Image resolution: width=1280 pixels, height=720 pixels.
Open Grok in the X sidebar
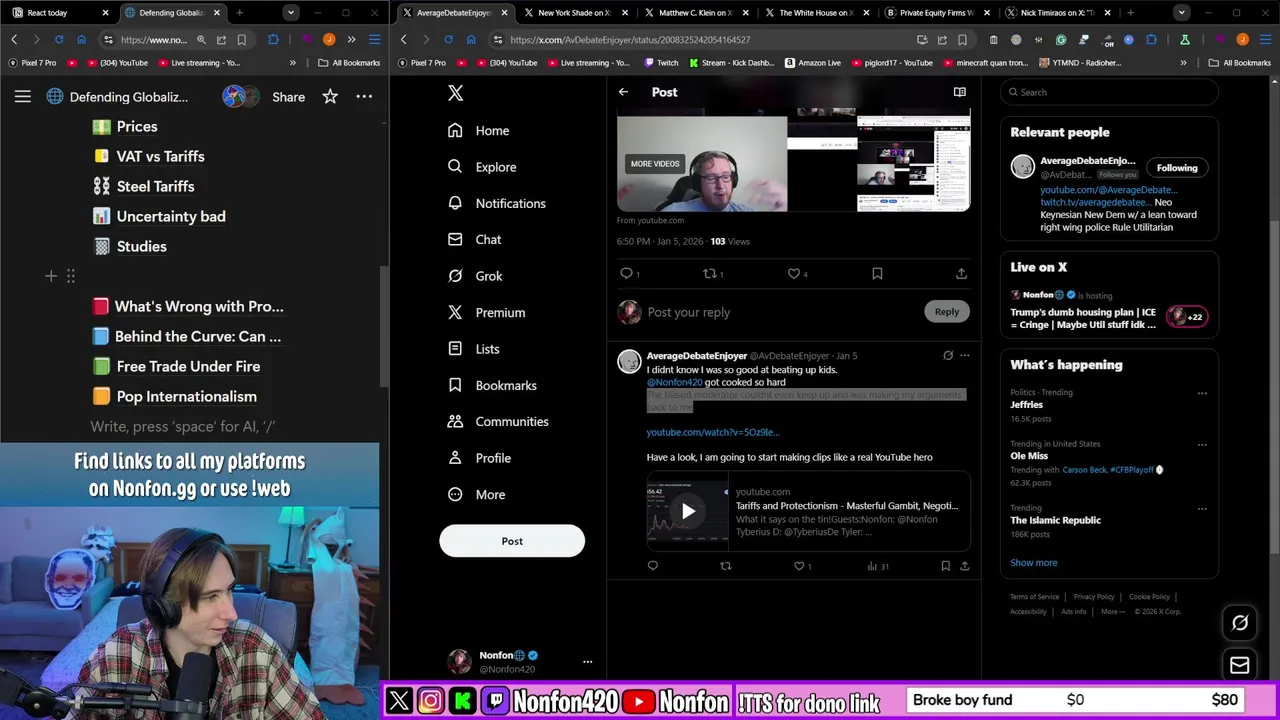point(475,276)
